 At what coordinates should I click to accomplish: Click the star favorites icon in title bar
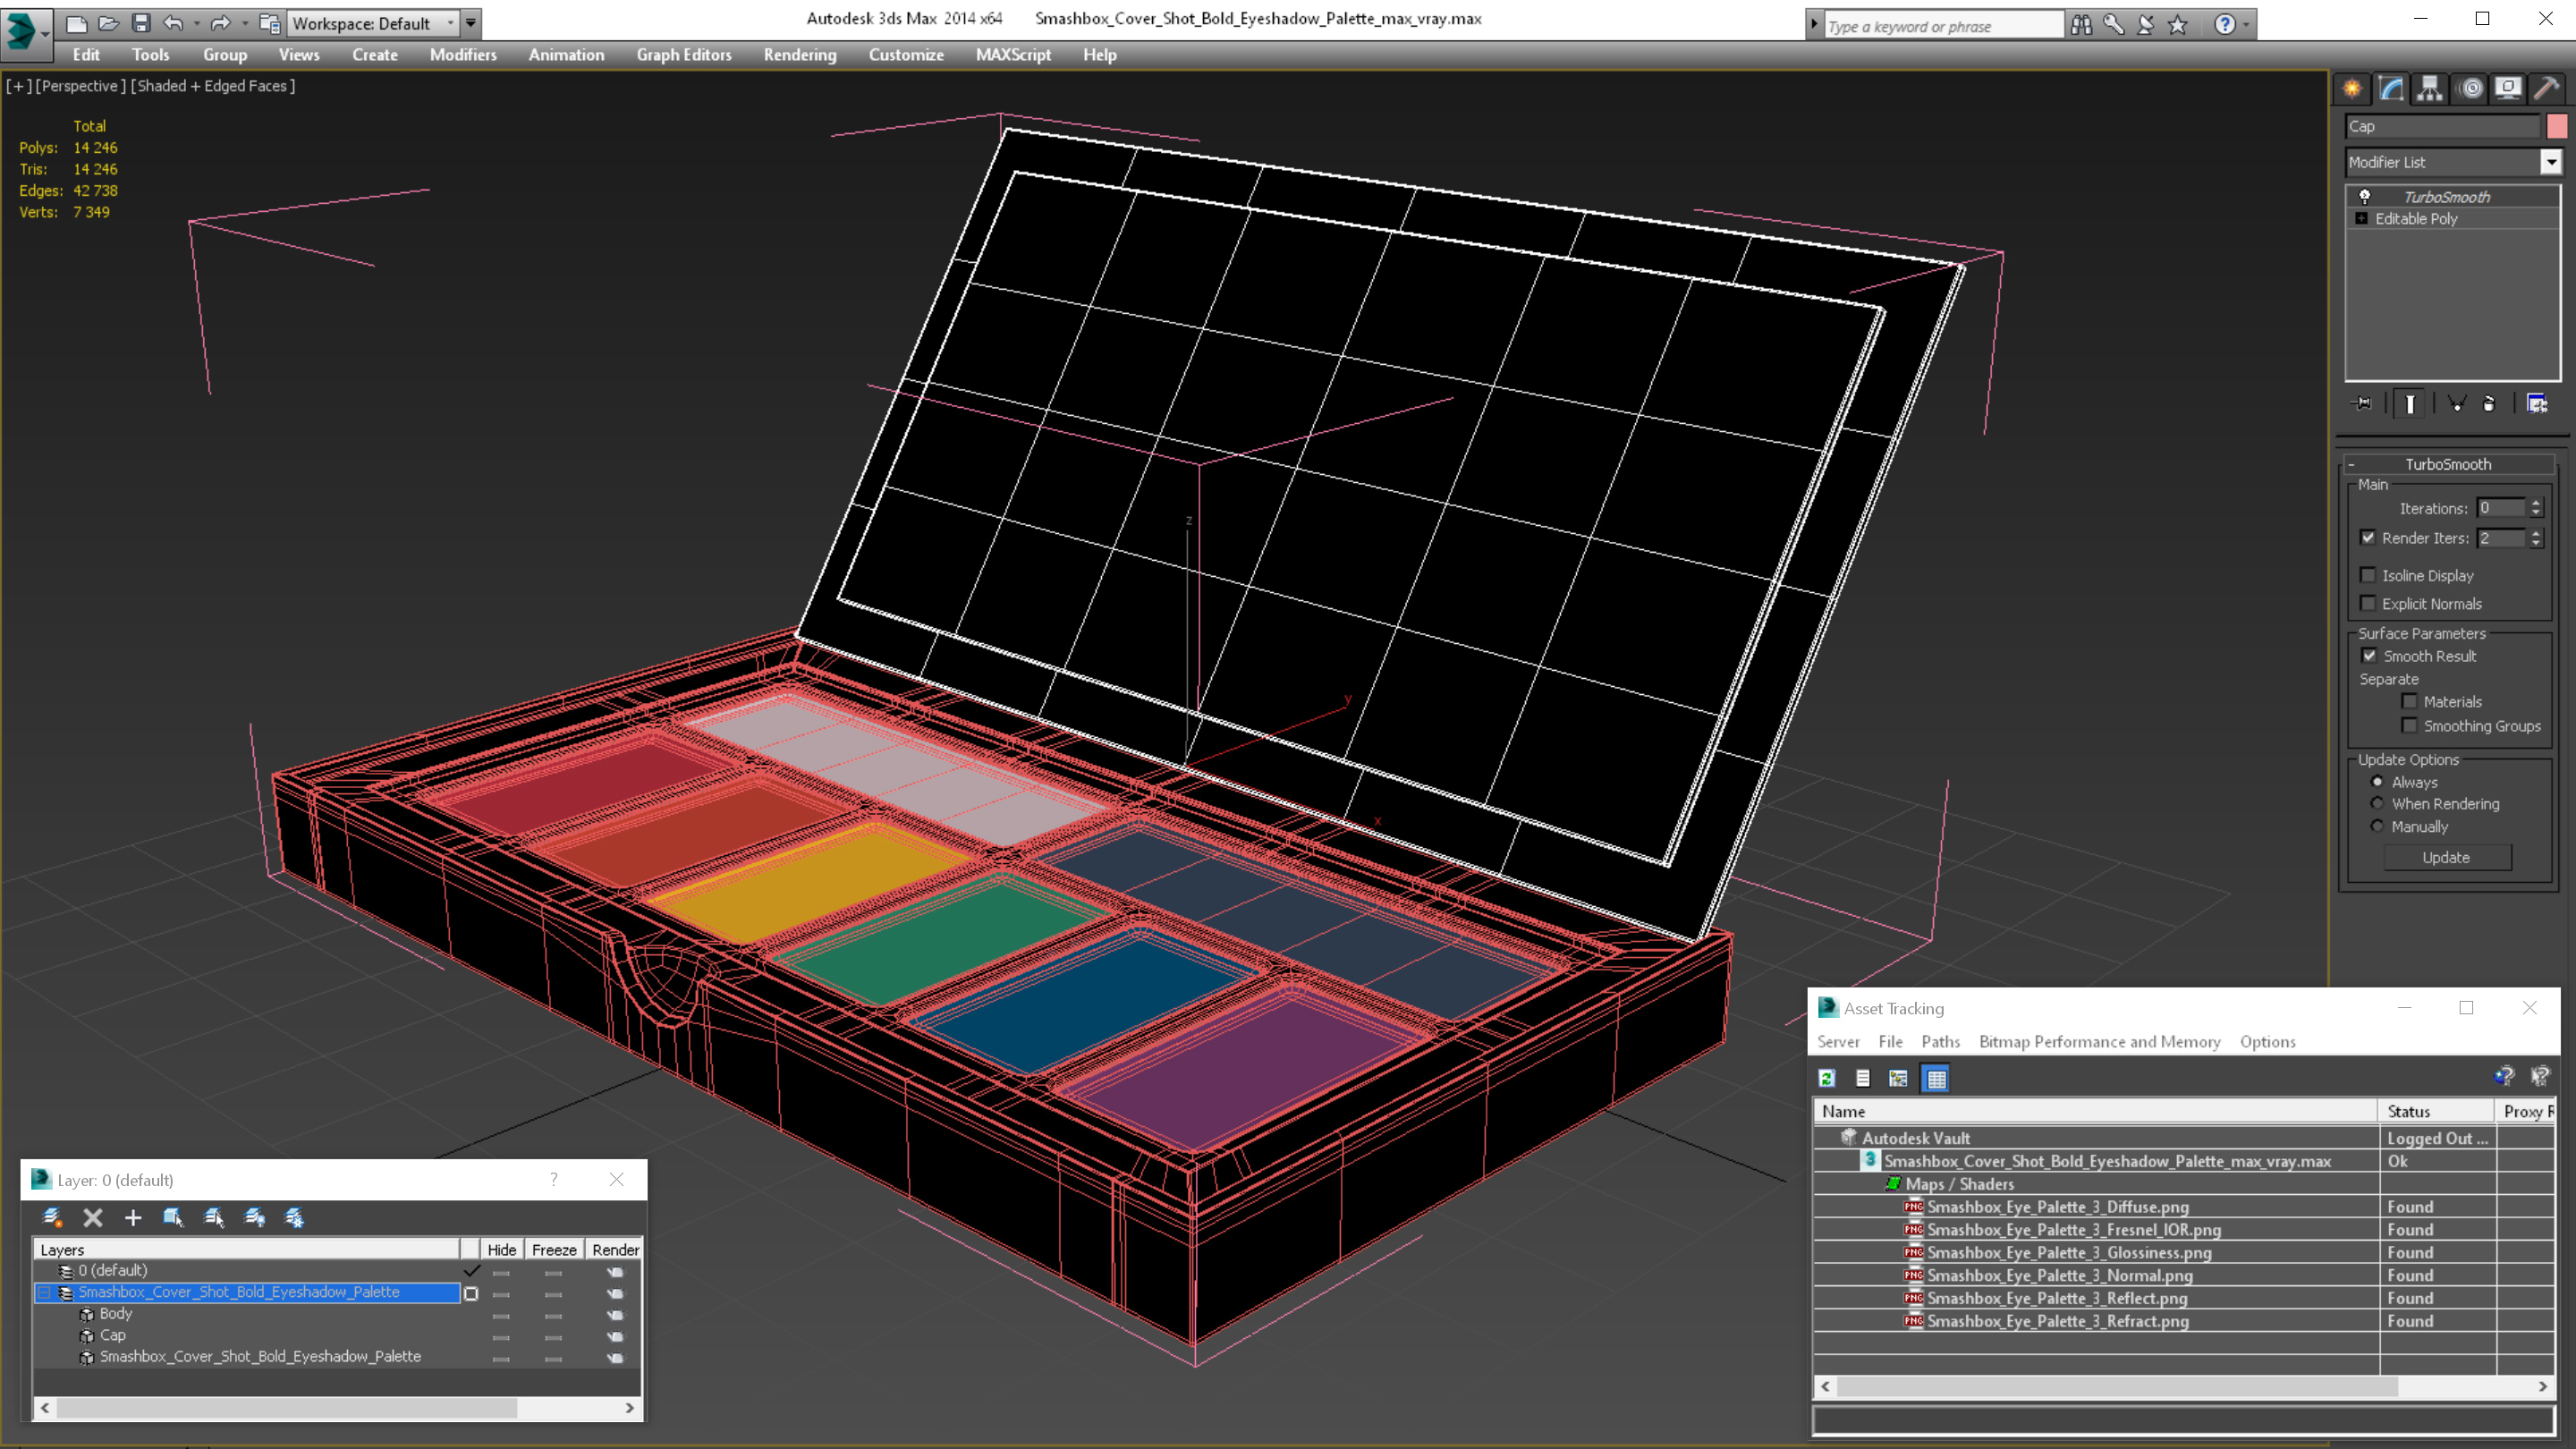2177,24
